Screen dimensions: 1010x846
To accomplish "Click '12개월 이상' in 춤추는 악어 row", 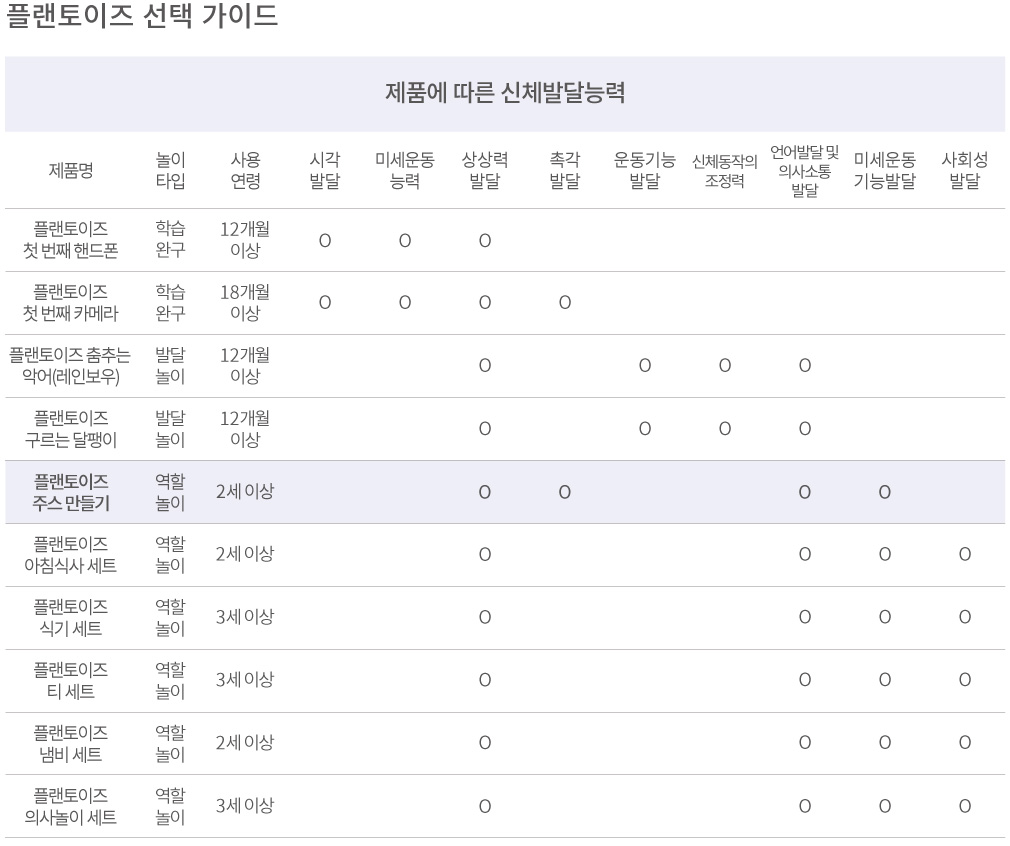I will [x=245, y=365].
